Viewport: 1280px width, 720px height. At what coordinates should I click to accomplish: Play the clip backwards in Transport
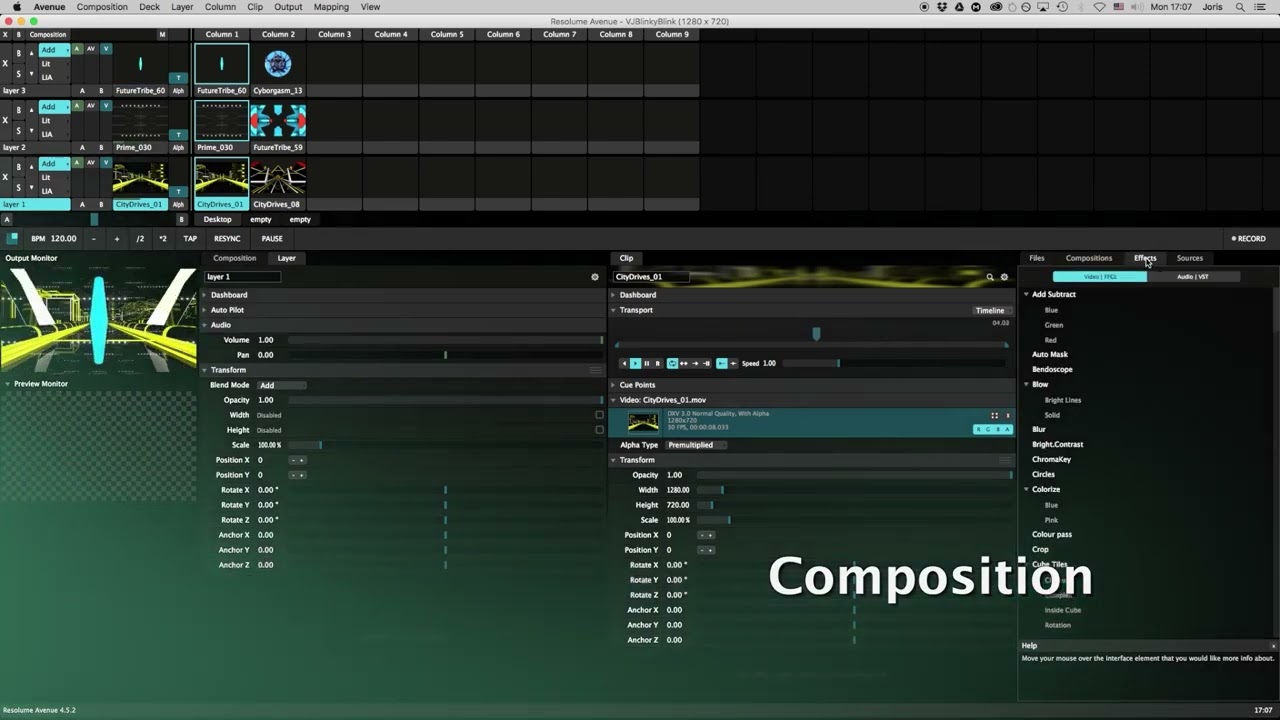(624, 363)
